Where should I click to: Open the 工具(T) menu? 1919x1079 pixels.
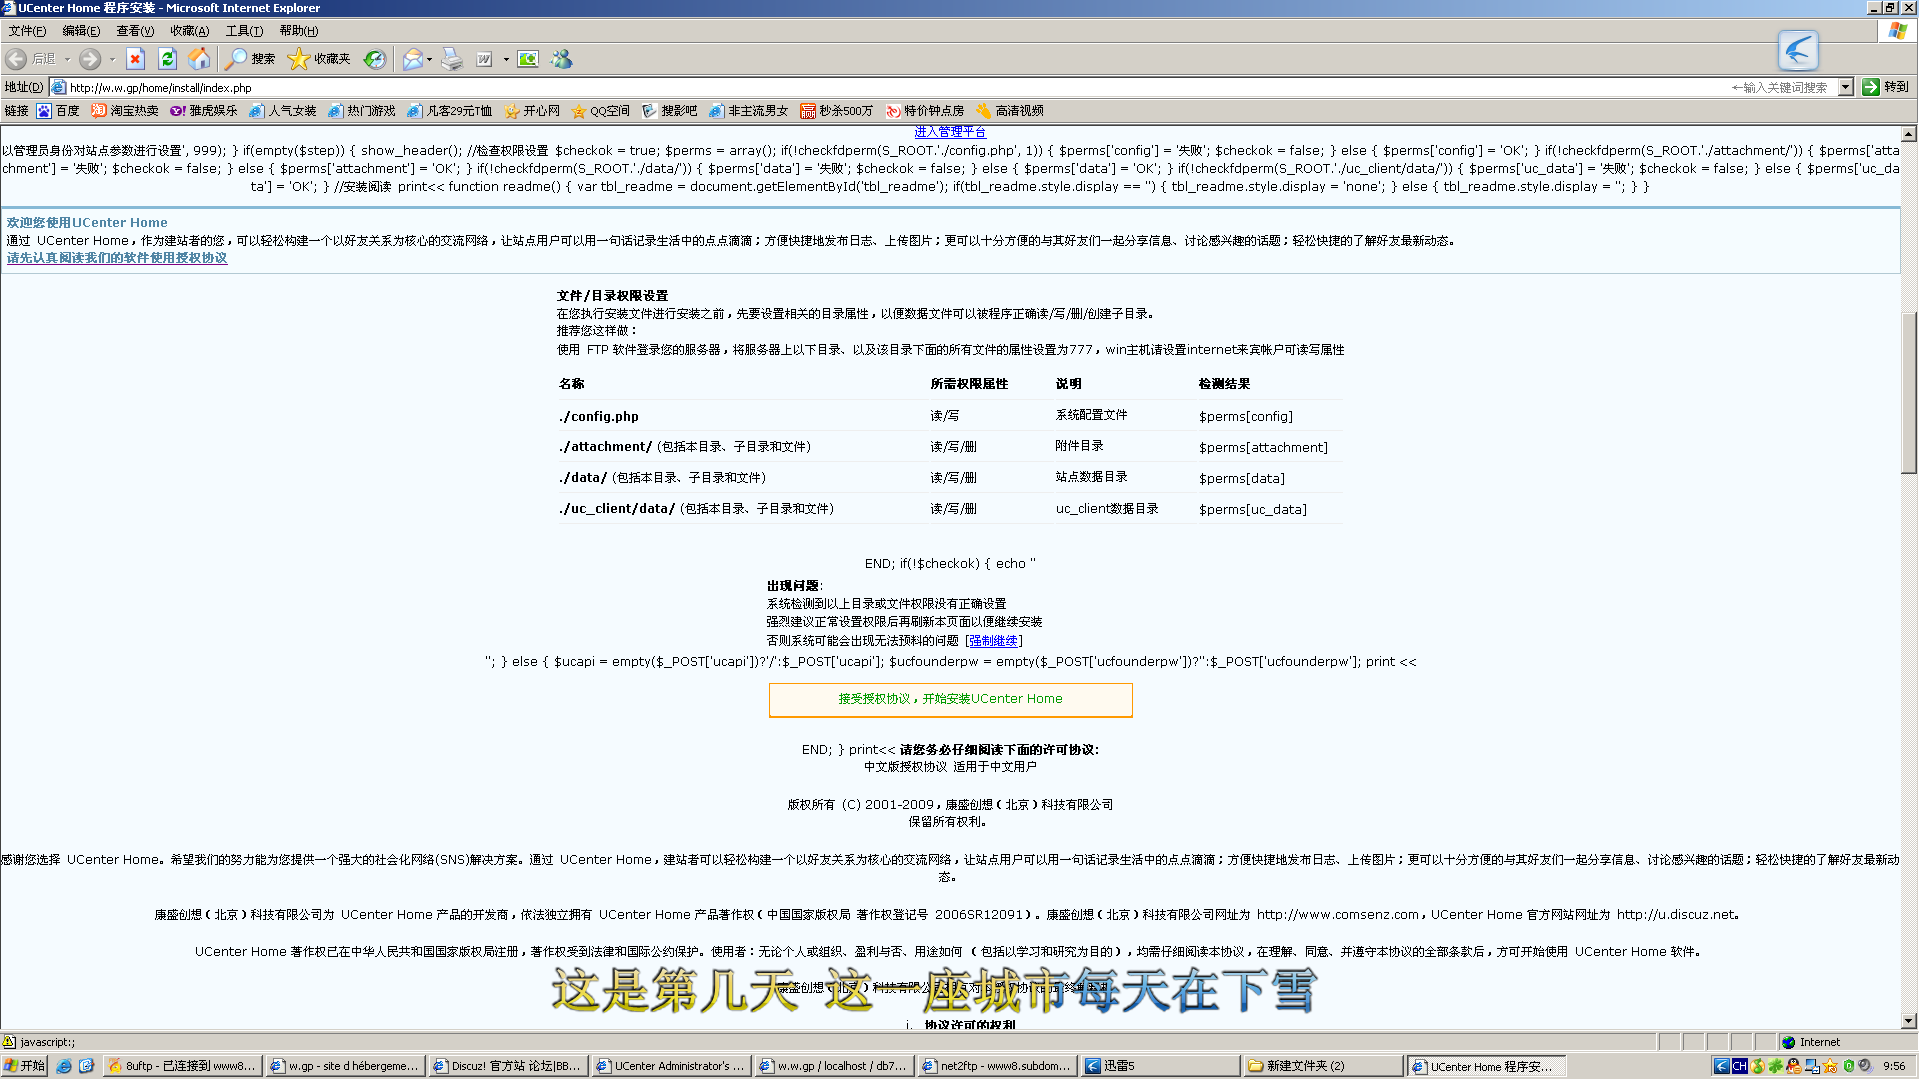coord(244,31)
